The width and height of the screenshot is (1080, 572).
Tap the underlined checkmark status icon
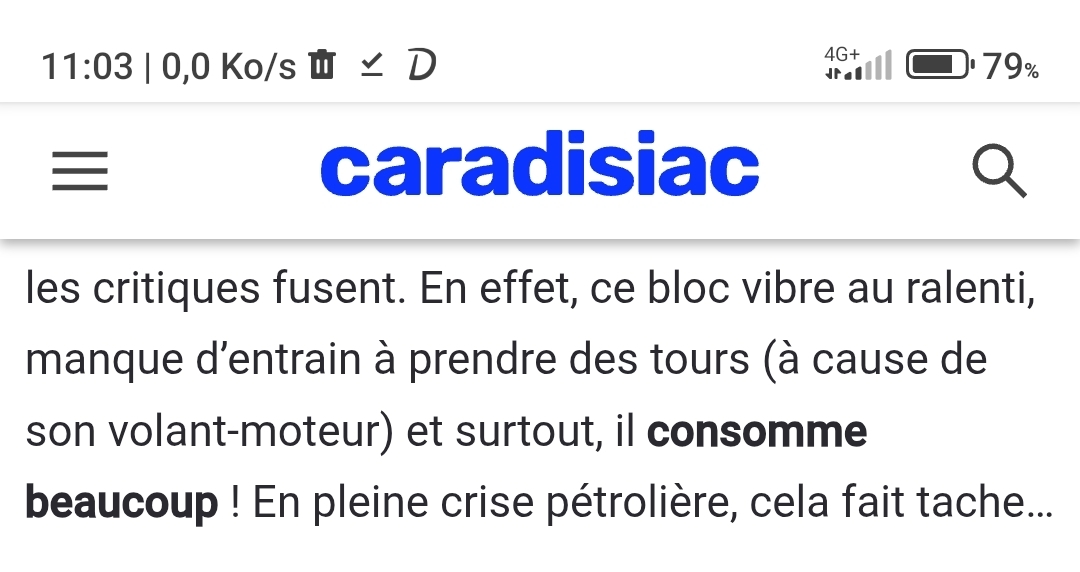pyautogui.click(x=372, y=65)
